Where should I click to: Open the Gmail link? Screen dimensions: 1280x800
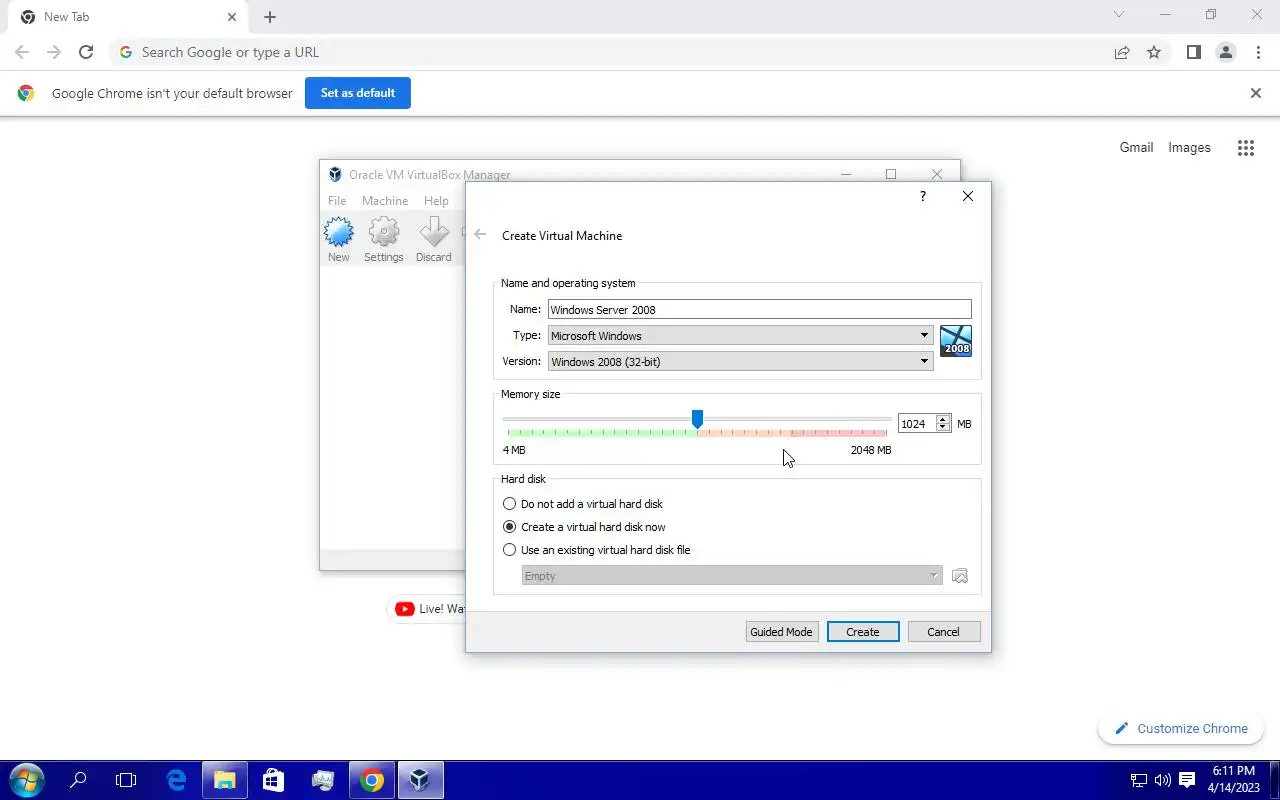pyautogui.click(x=1136, y=147)
